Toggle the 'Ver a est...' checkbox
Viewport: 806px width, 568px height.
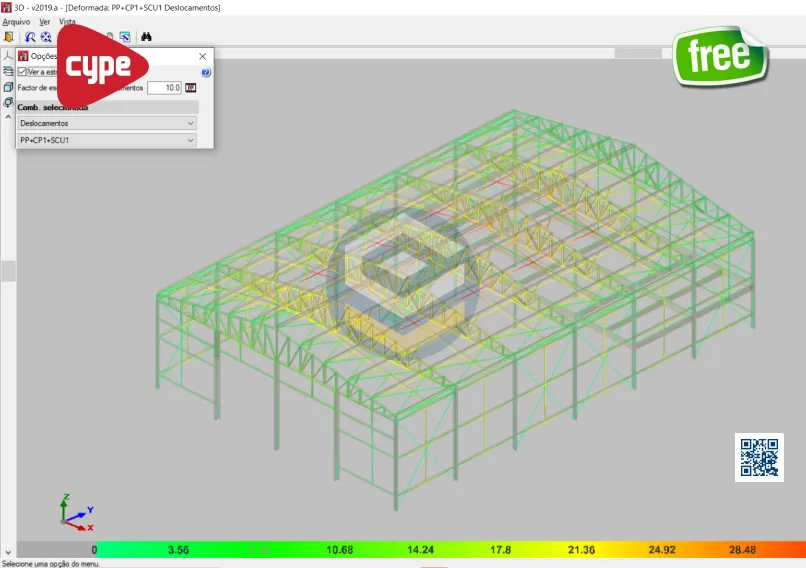tap(22, 72)
